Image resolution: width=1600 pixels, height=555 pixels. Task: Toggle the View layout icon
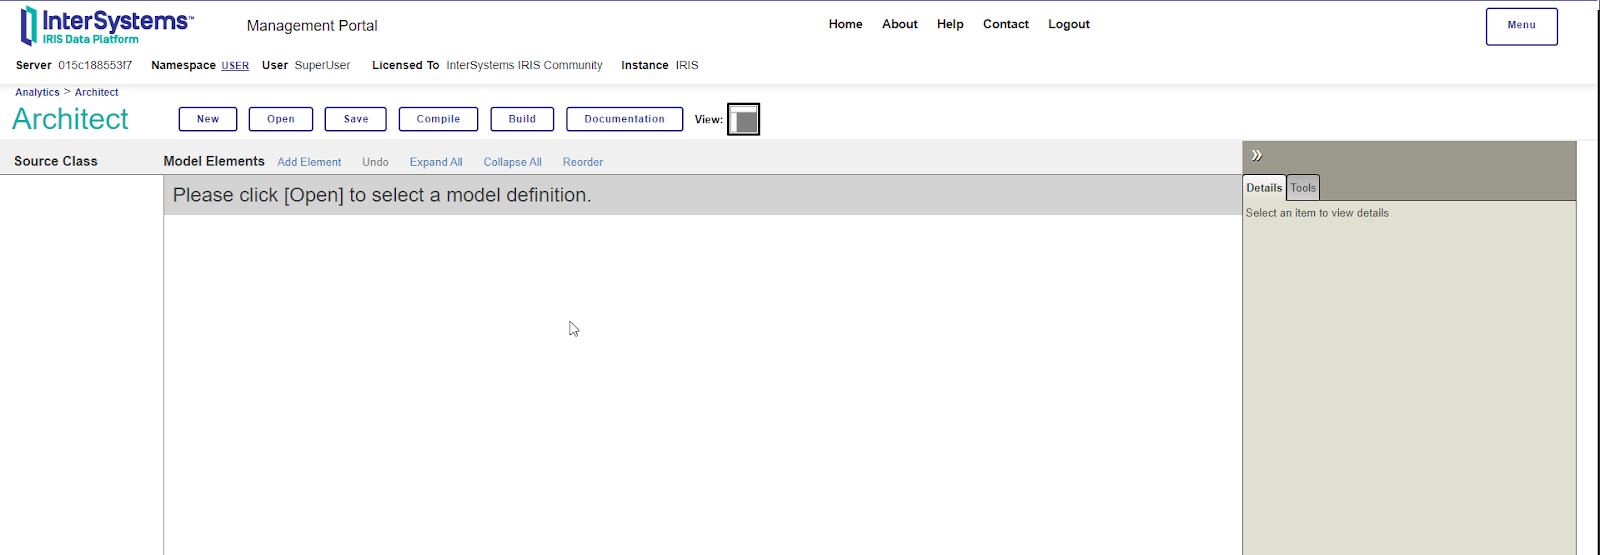click(743, 120)
